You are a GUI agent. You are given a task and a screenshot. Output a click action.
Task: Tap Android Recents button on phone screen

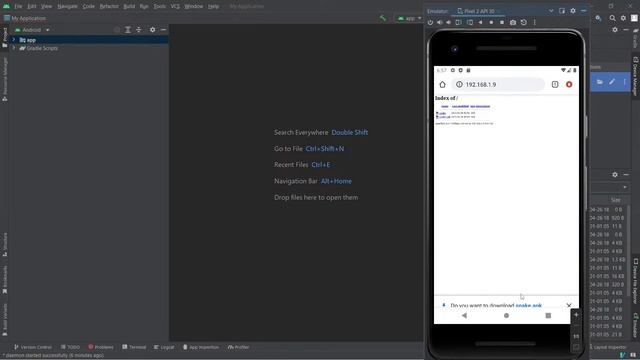point(548,316)
